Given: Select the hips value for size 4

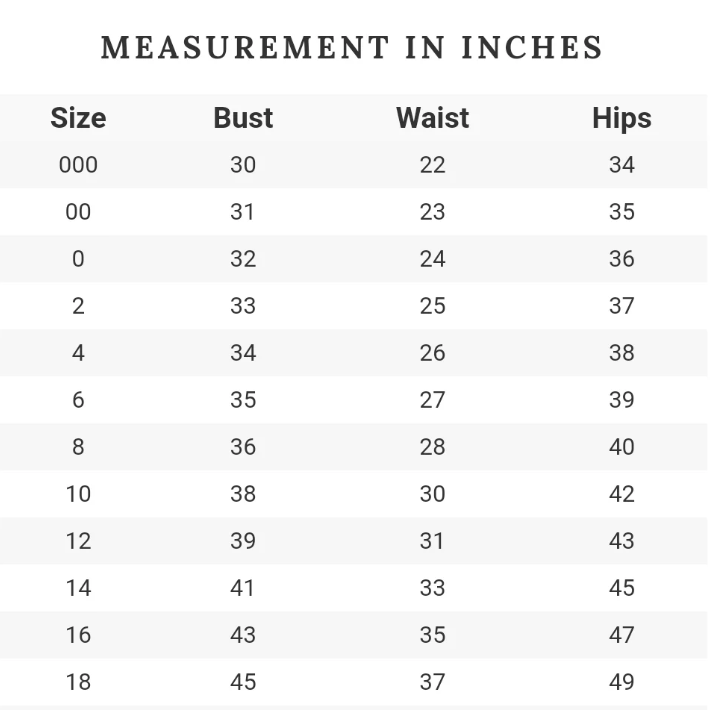Looking at the screenshot, I should 621,353.
